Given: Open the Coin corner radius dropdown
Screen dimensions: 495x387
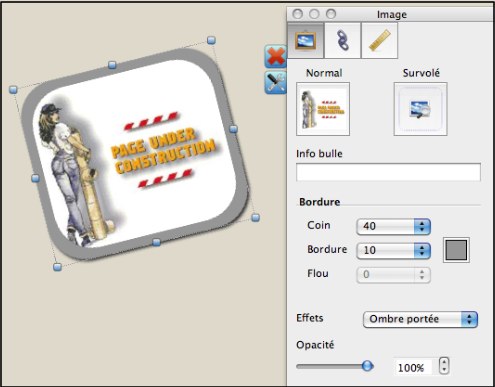Looking at the screenshot, I should coord(393,226).
